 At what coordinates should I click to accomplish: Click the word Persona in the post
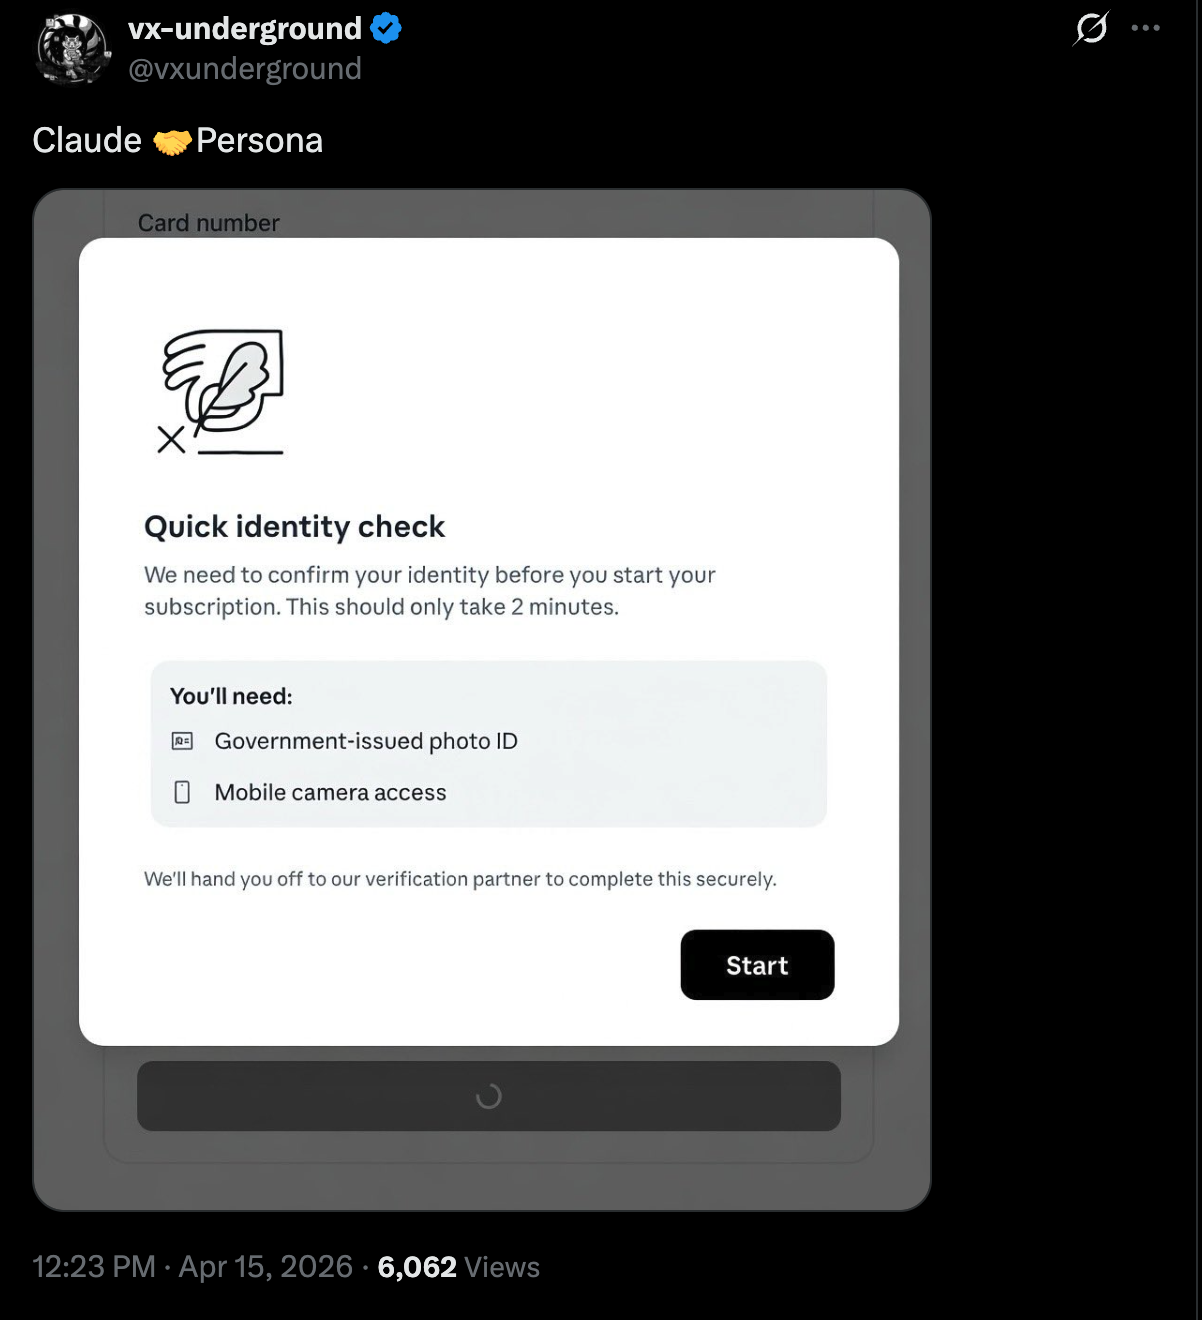coord(259,141)
